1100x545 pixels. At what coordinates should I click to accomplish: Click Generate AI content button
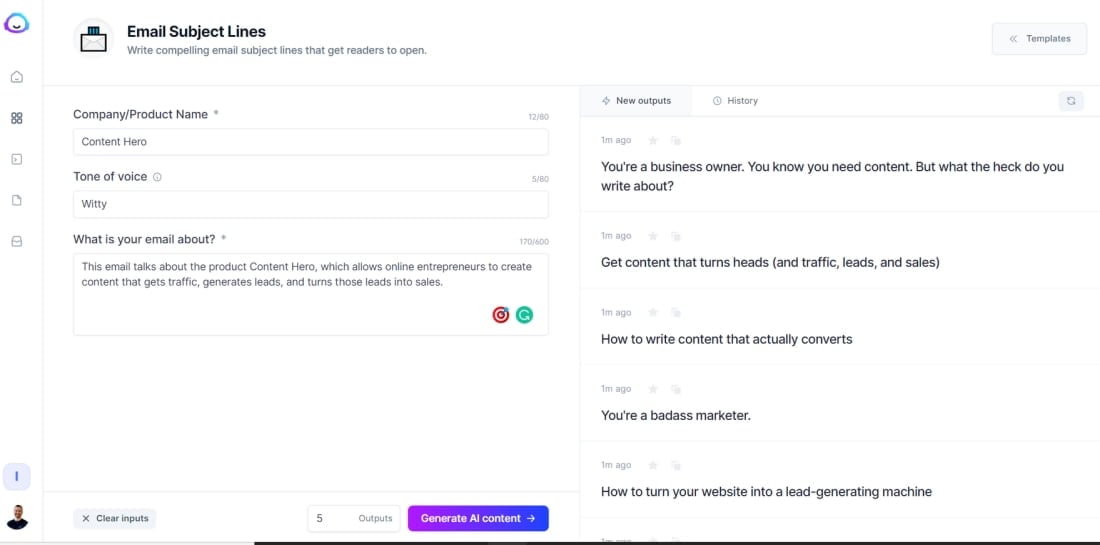[x=478, y=518]
